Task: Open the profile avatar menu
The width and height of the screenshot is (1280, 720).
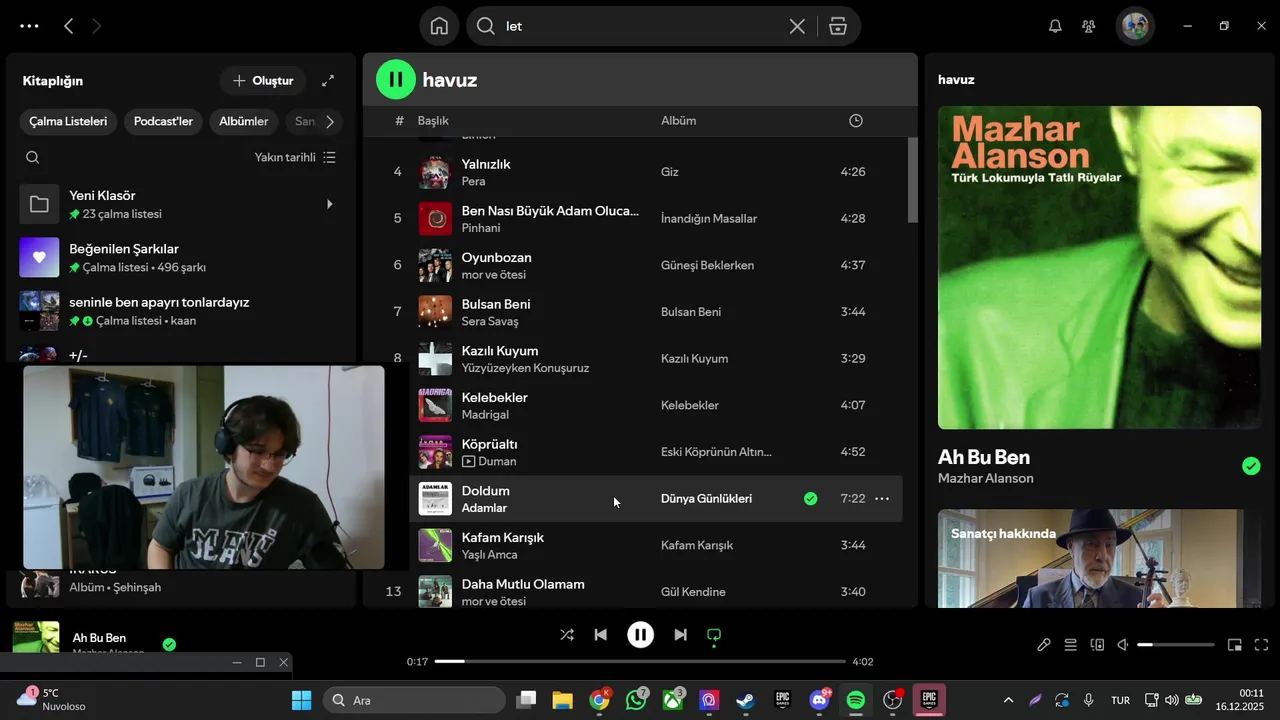Action: pyautogui.click(x=1135, y=26)
